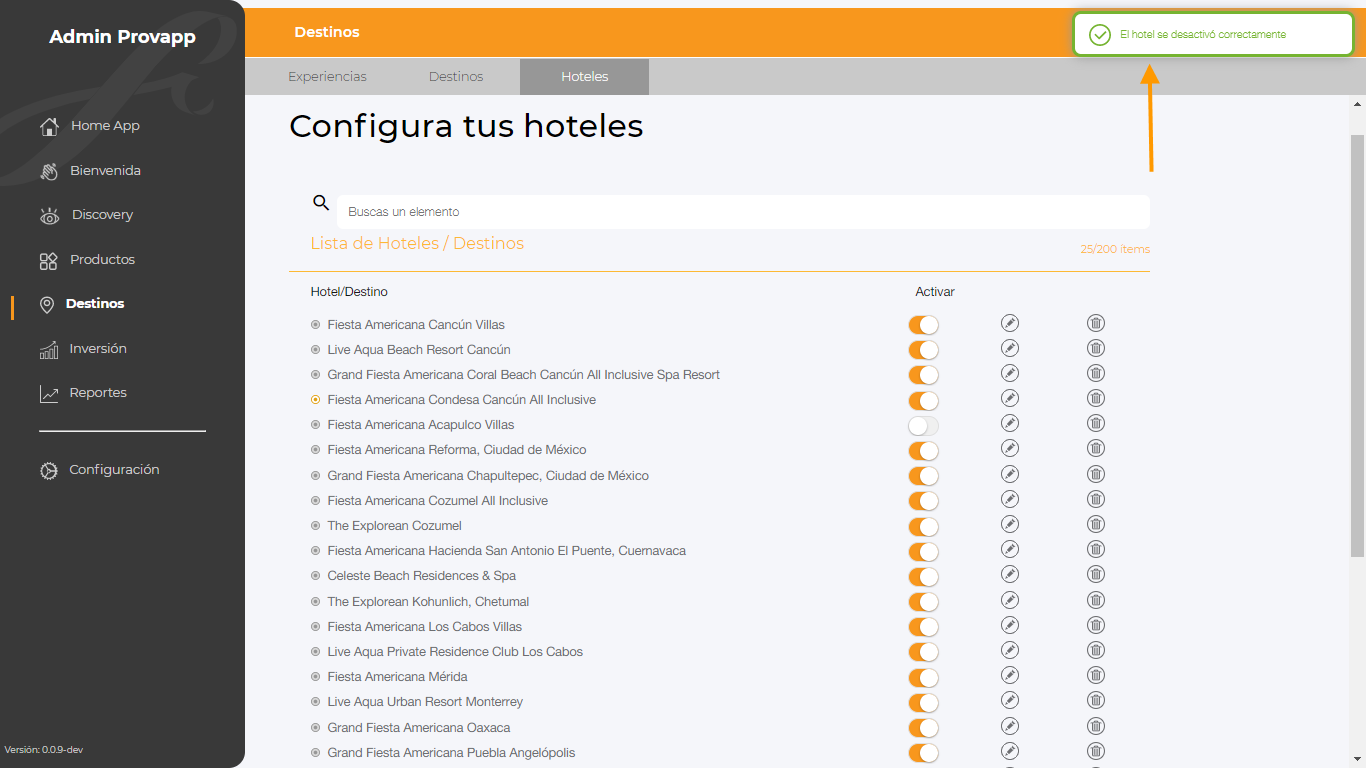Viewport: 1366px width, 768px height.
Task: Open Bienvenida waving hand icon
Action: [x=49, y=171]
